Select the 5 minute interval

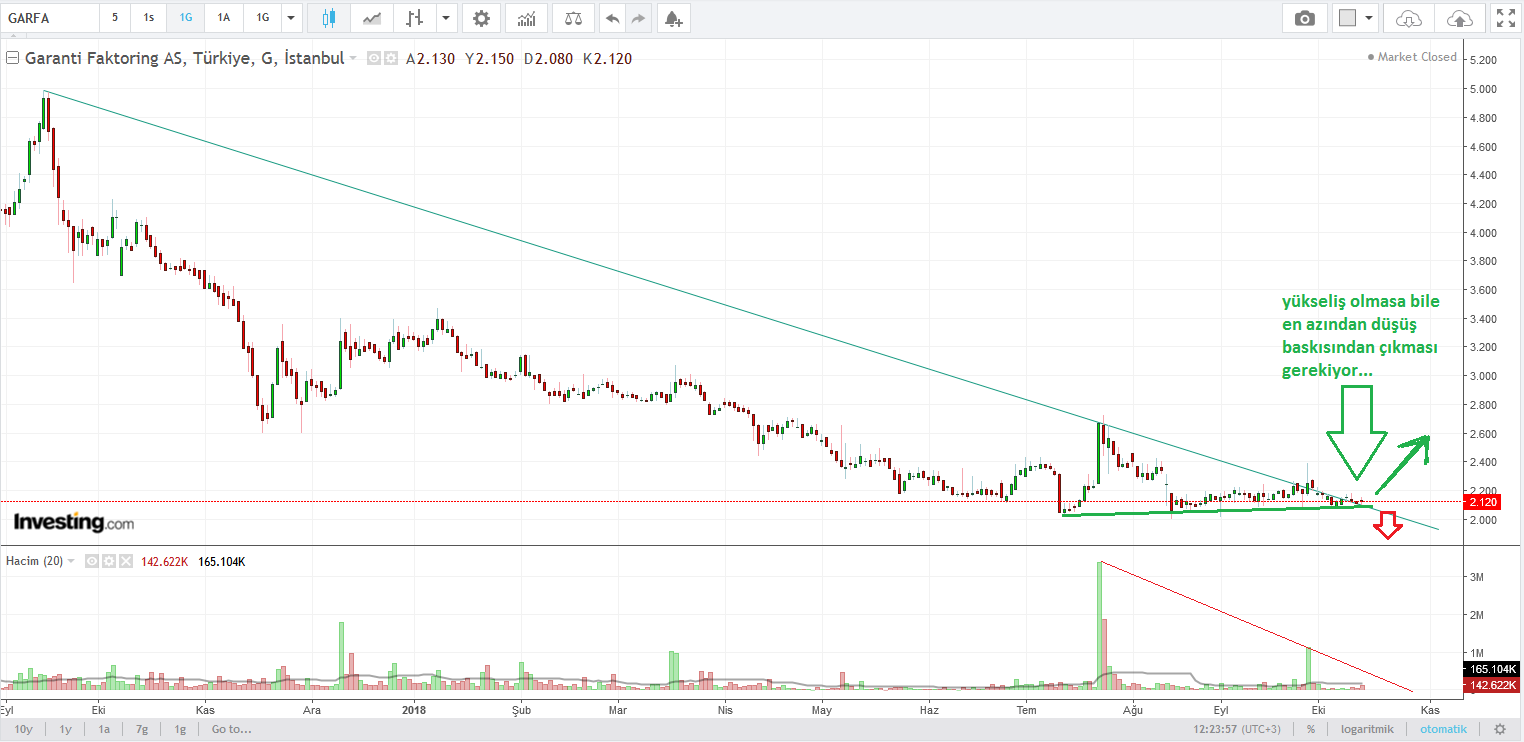point(115,17)
